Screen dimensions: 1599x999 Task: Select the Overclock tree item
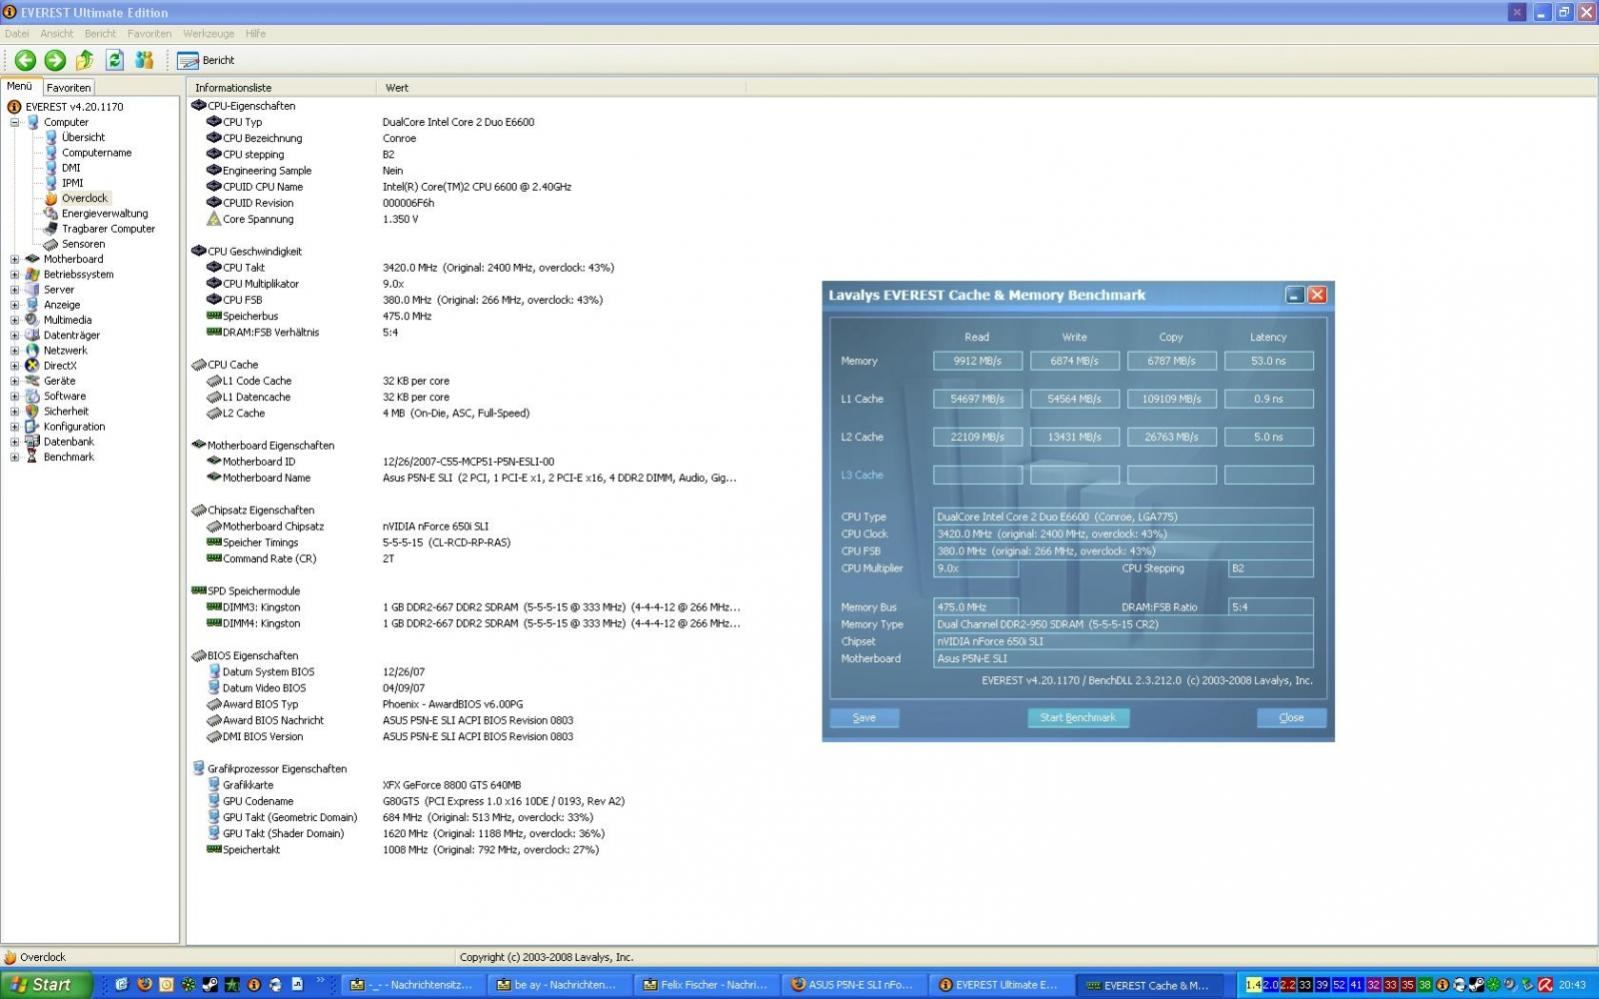tap(84, 198)
